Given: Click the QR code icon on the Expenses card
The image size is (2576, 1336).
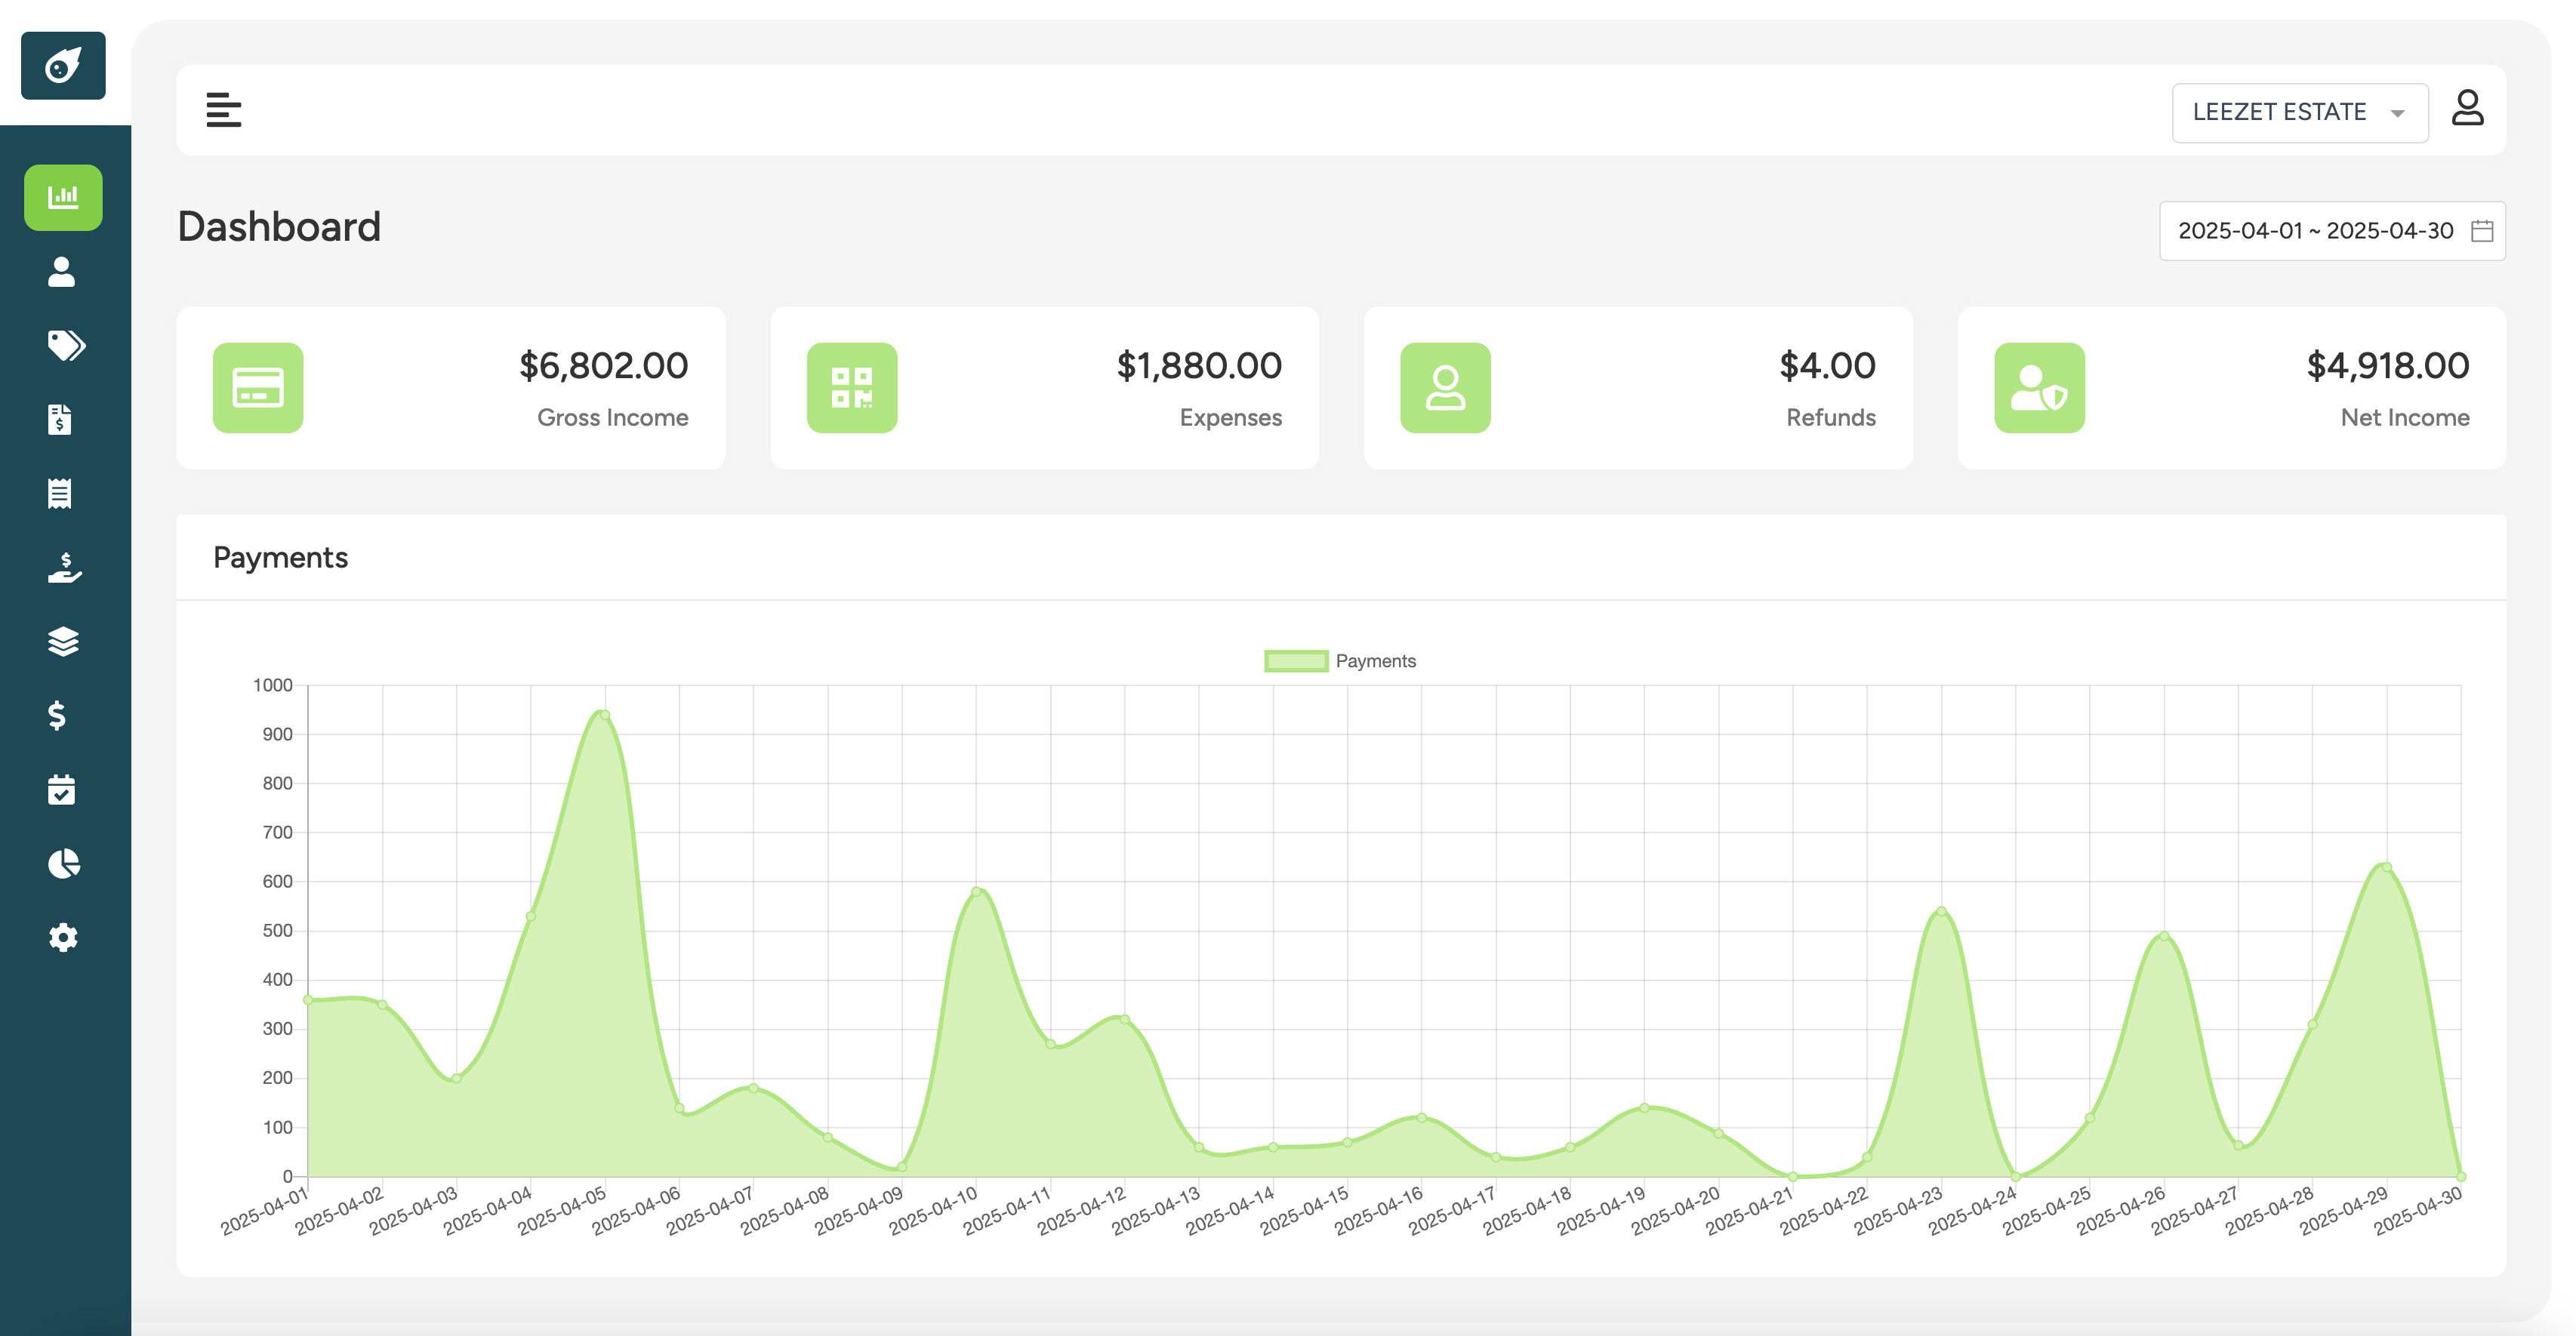Looking at the screenshot, I should (852, 388).
